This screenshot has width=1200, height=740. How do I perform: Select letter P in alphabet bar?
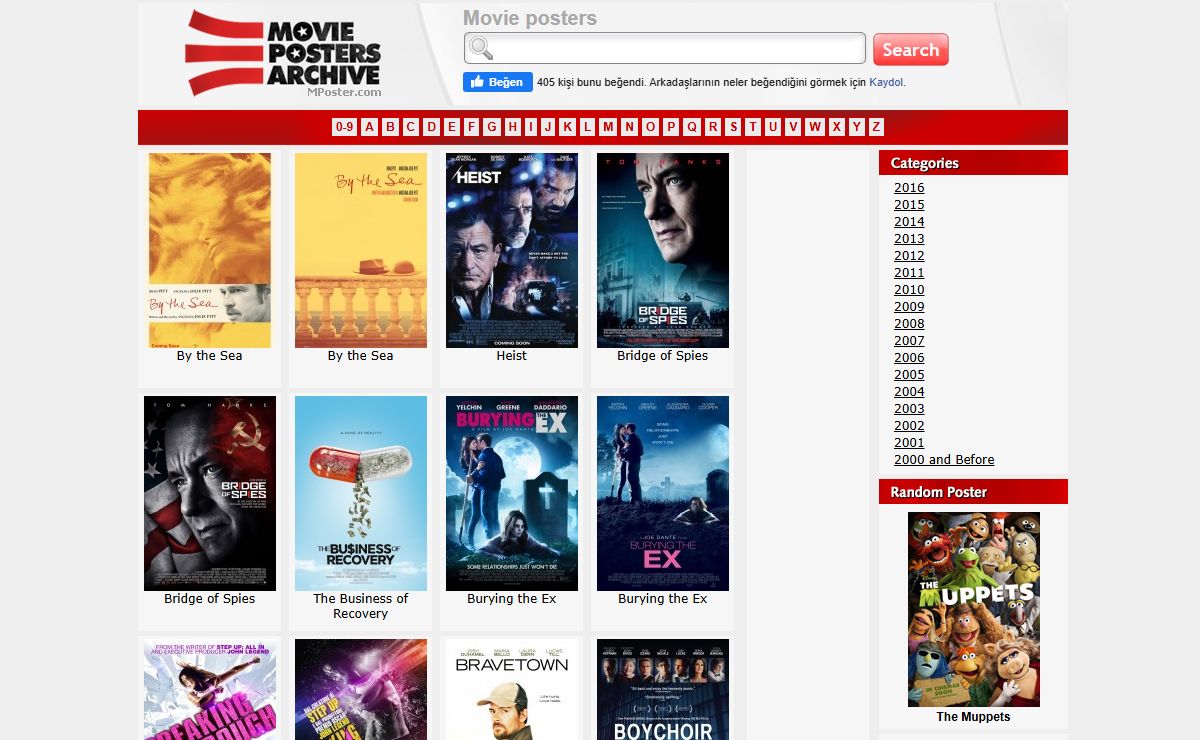coord(671,127)
